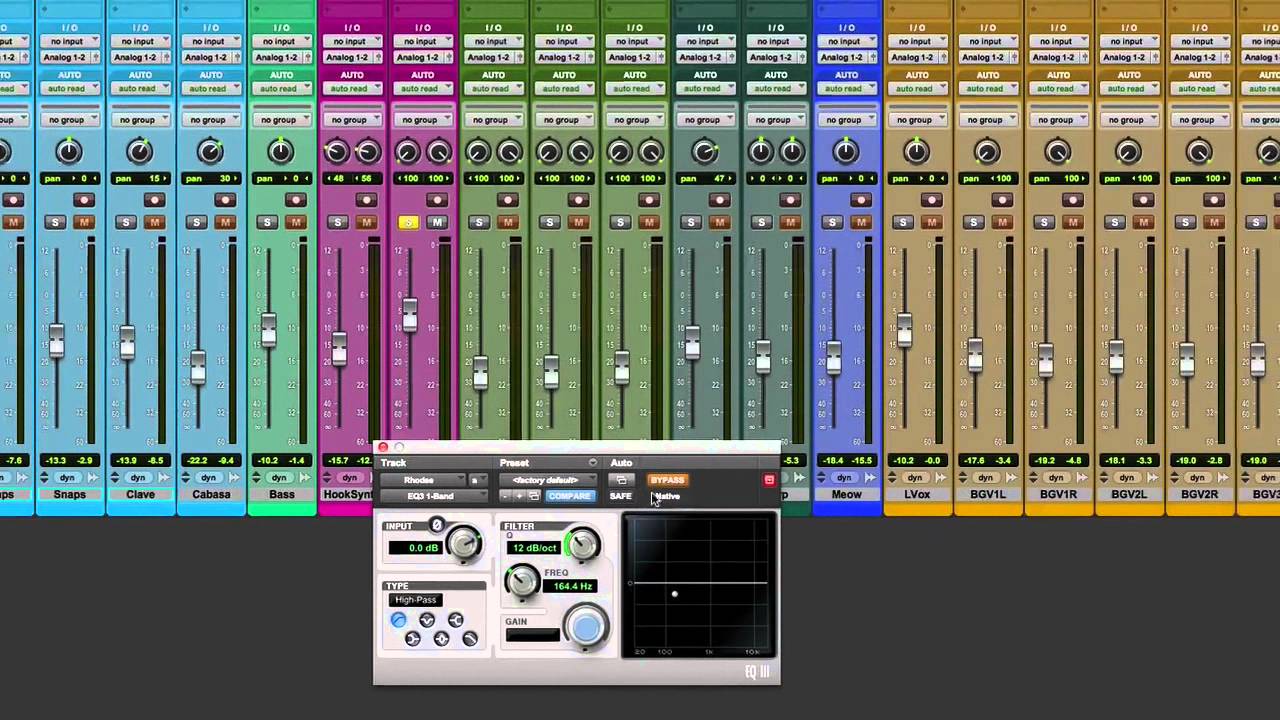Viewport: 1280px width, 720px height.
Task: Turn off the yellow lit solo button
Action: [x=408, y=222]
